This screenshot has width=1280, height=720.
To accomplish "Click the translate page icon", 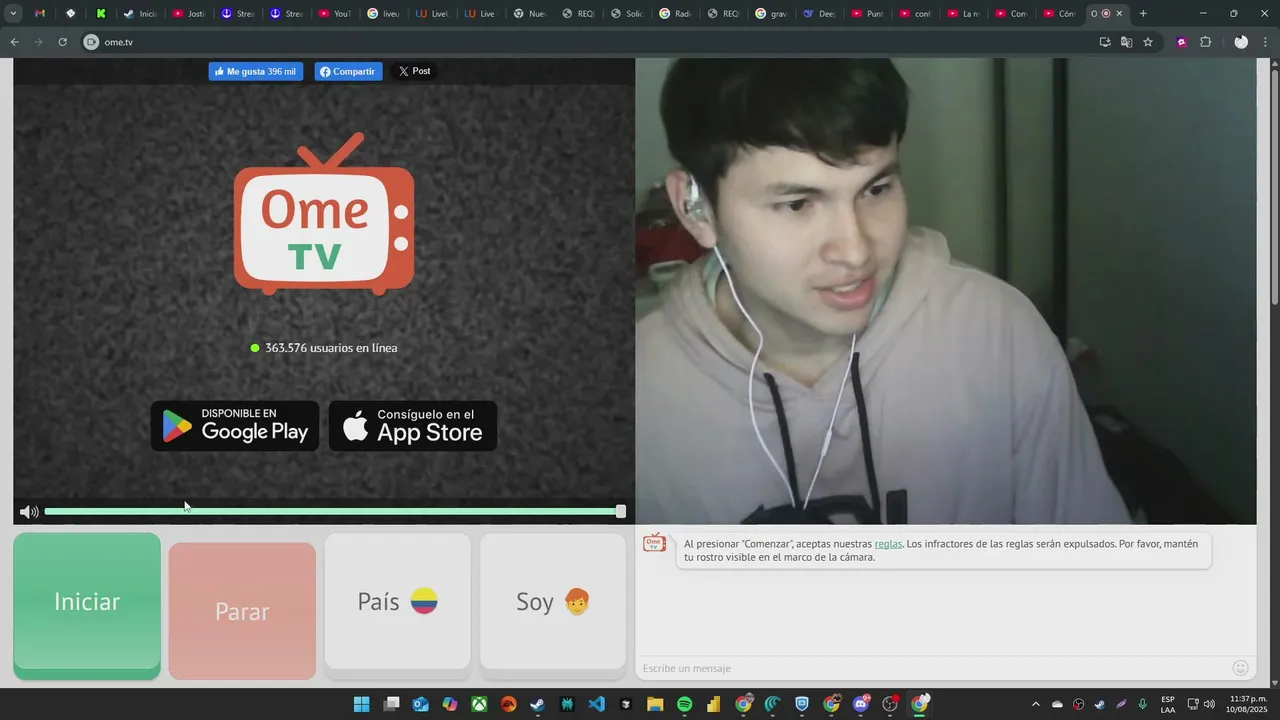I will tap(1126, 42).
